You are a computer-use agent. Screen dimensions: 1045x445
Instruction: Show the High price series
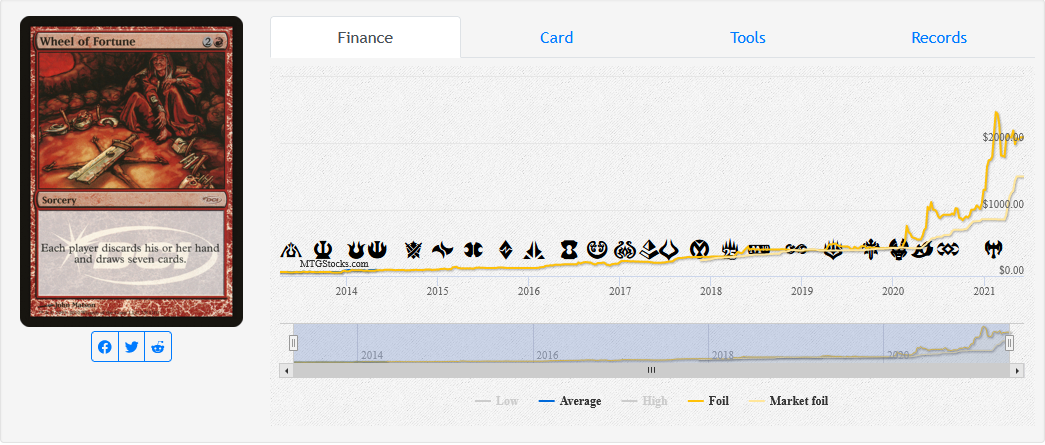[x=644, y=401]
